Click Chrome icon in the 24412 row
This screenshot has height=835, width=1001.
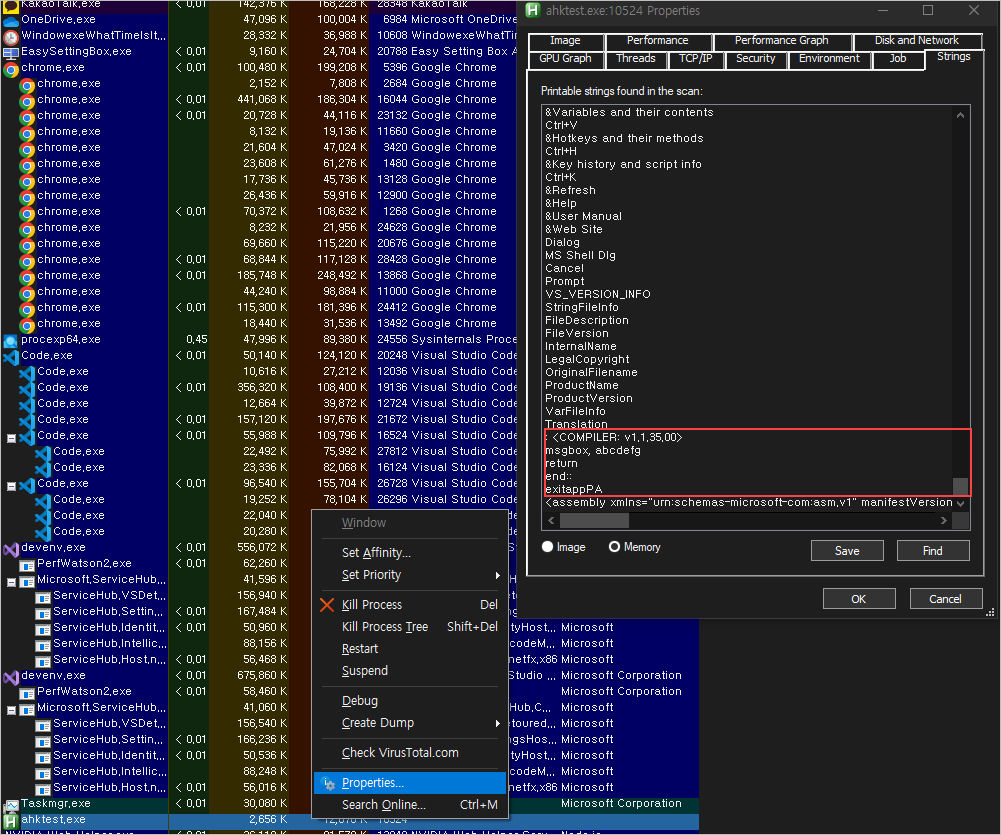click(x=27, y=308)
